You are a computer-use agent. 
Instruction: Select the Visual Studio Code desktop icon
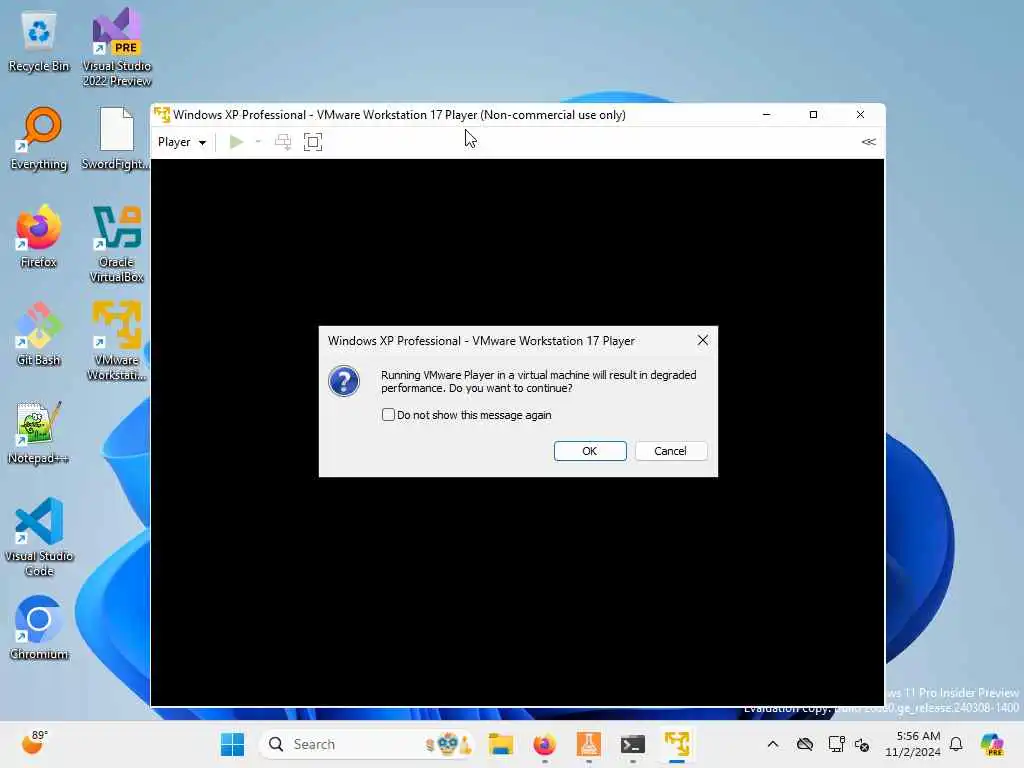39,537
